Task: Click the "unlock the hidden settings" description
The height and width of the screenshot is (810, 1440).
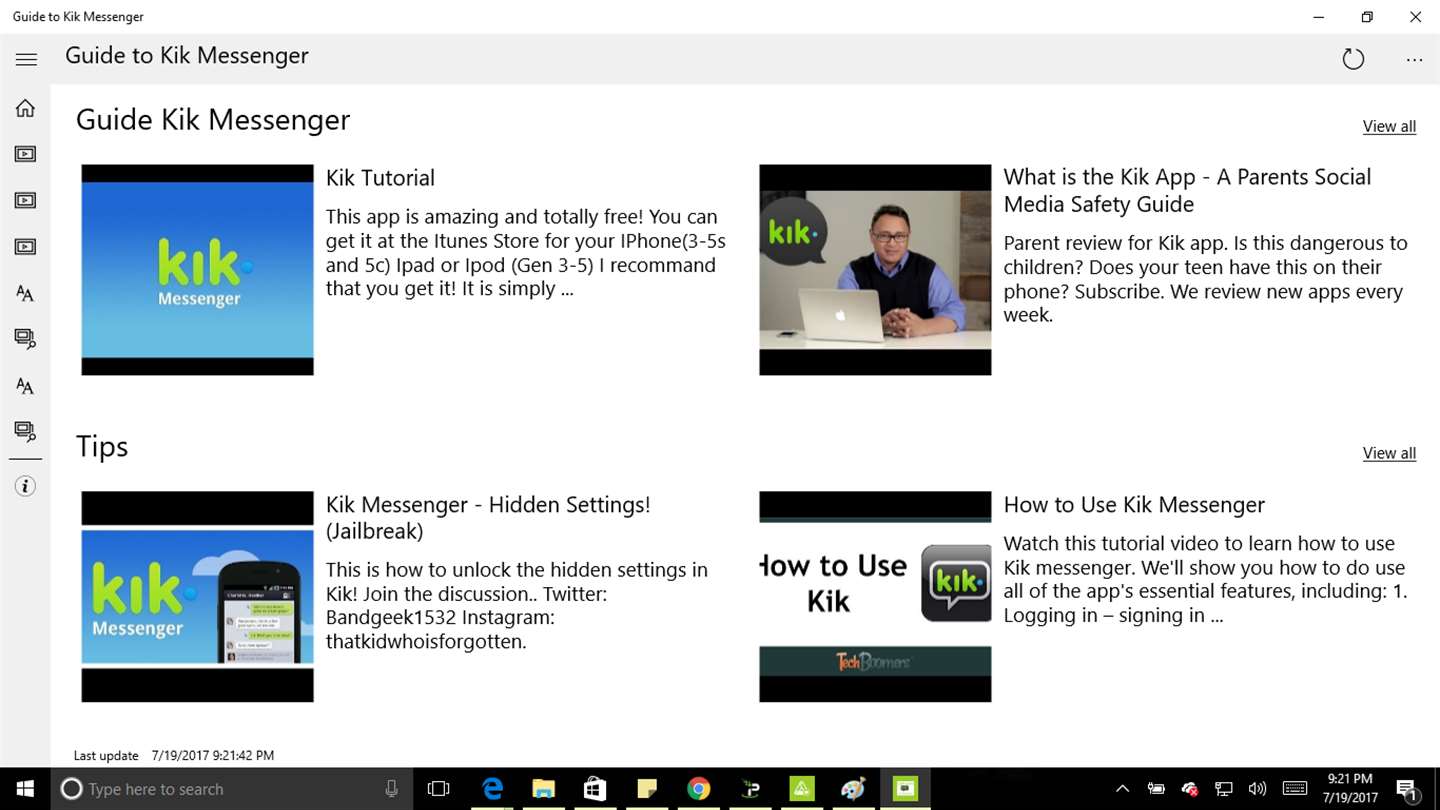Action: point(517,606)
